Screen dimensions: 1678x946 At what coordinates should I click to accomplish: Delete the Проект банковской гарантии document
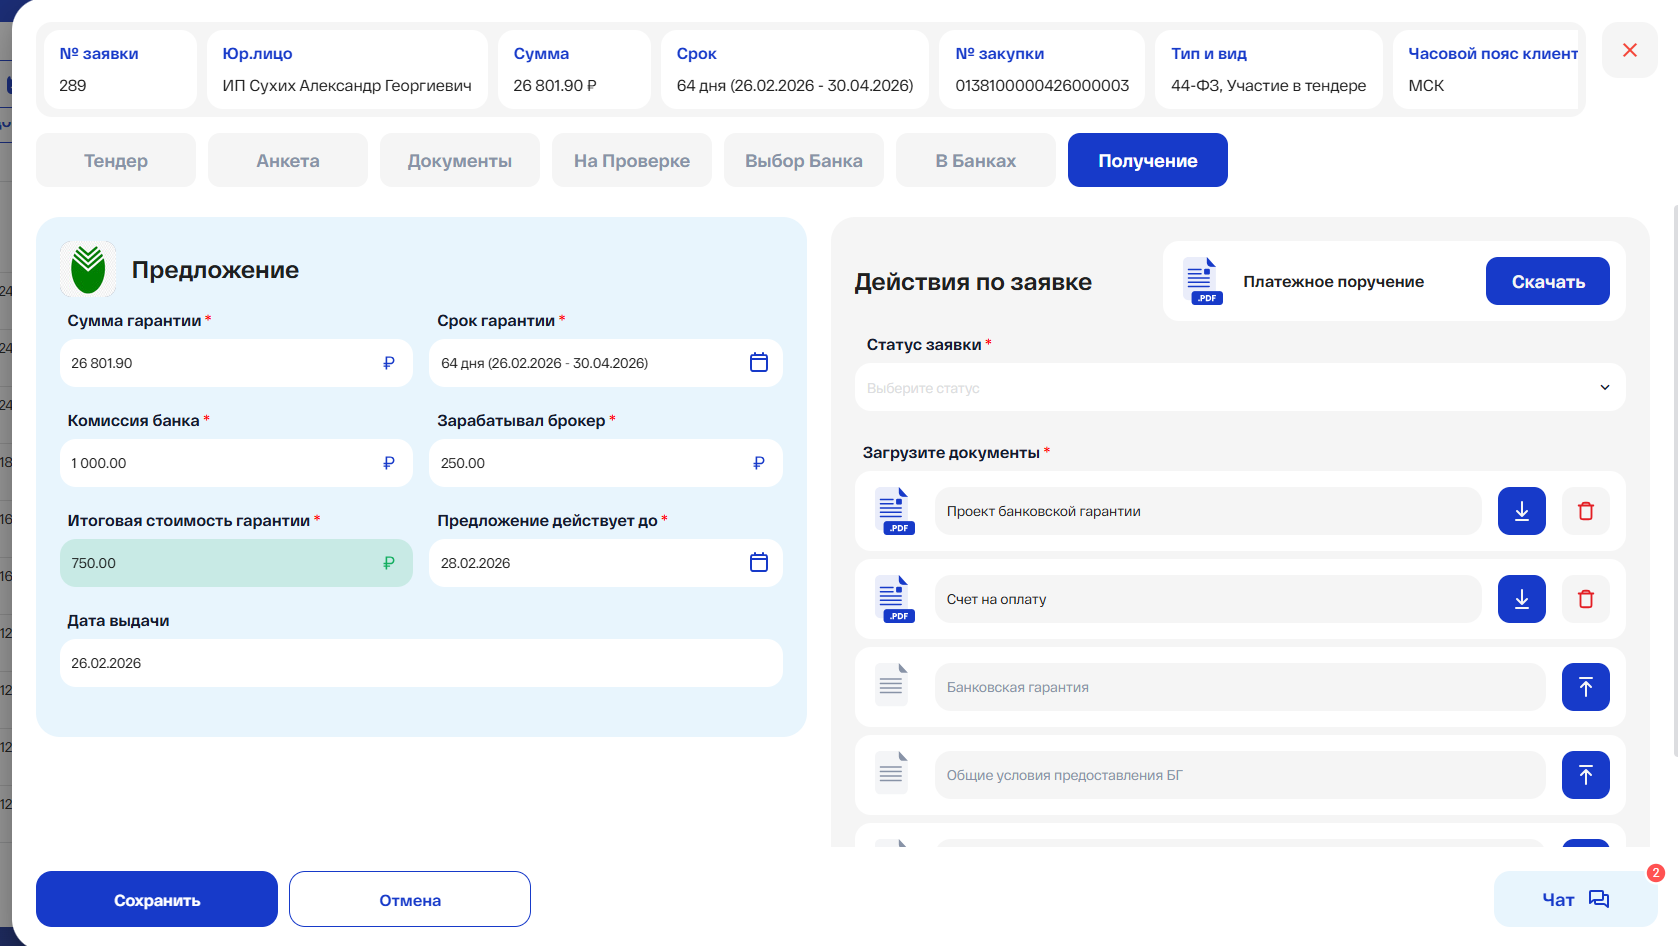point(1586,511)
